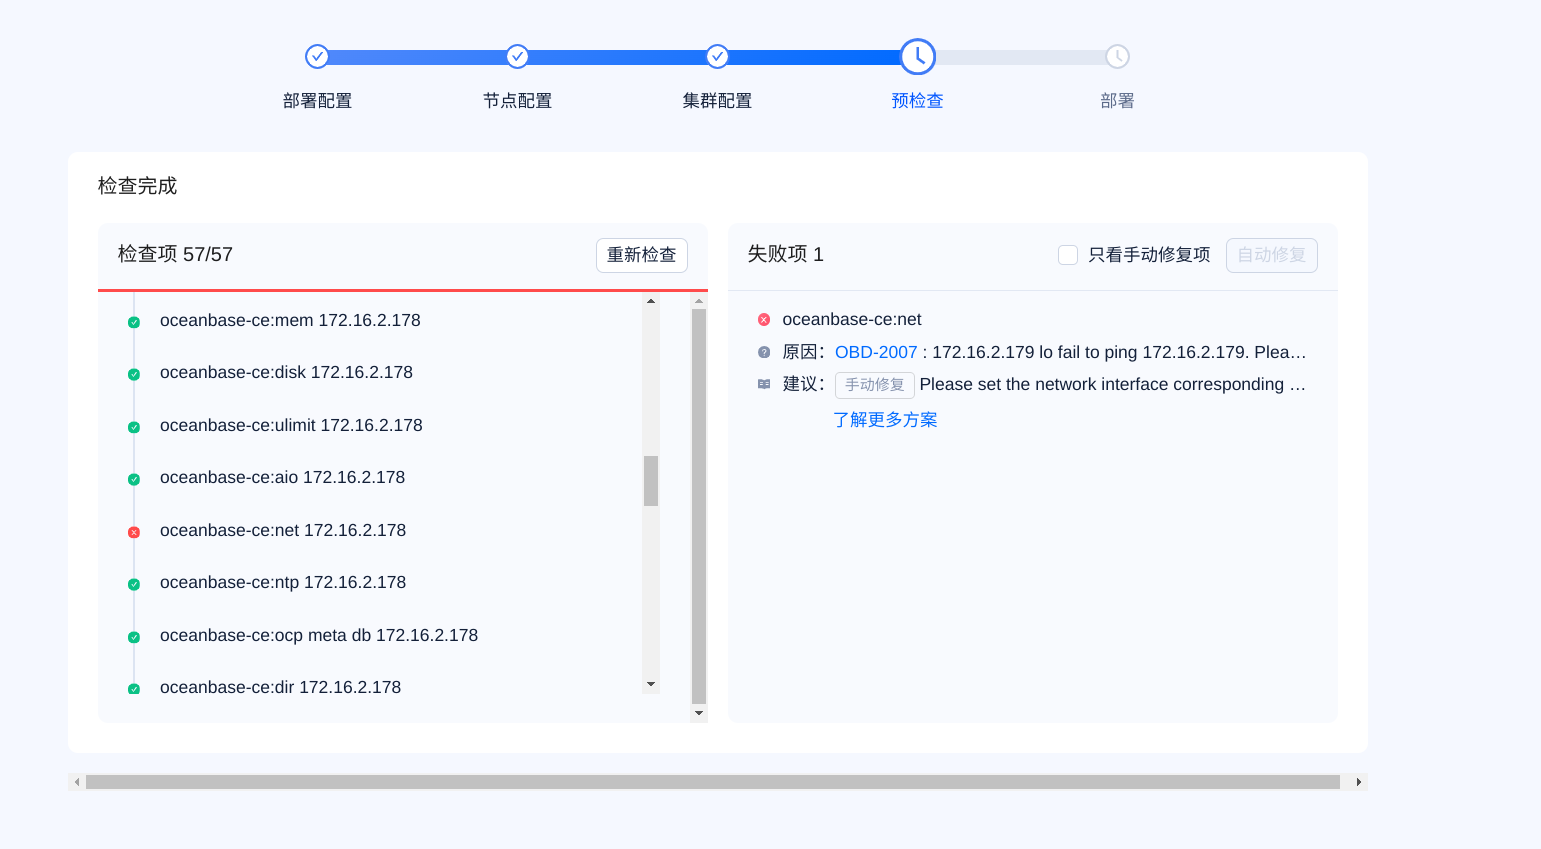The width and height of the screenshot is (1541, 849).
Task: Click the tall outer panel scrollbar thumb
Action: tap(699, 507)
